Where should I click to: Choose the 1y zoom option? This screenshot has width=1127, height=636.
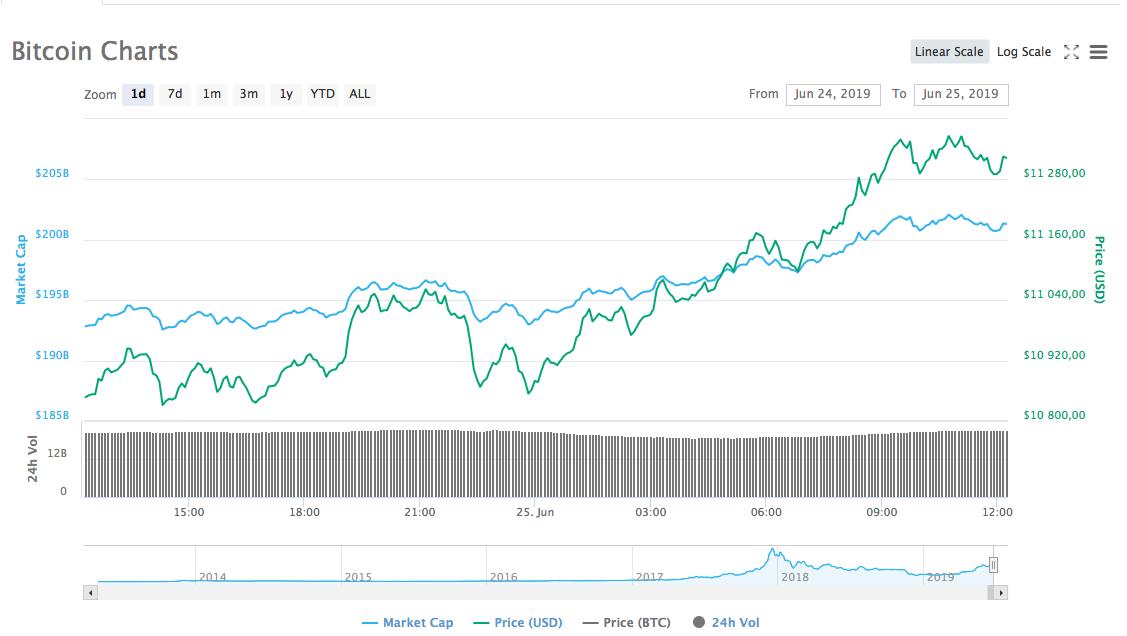pyautogui.click(x=285, y=94)
